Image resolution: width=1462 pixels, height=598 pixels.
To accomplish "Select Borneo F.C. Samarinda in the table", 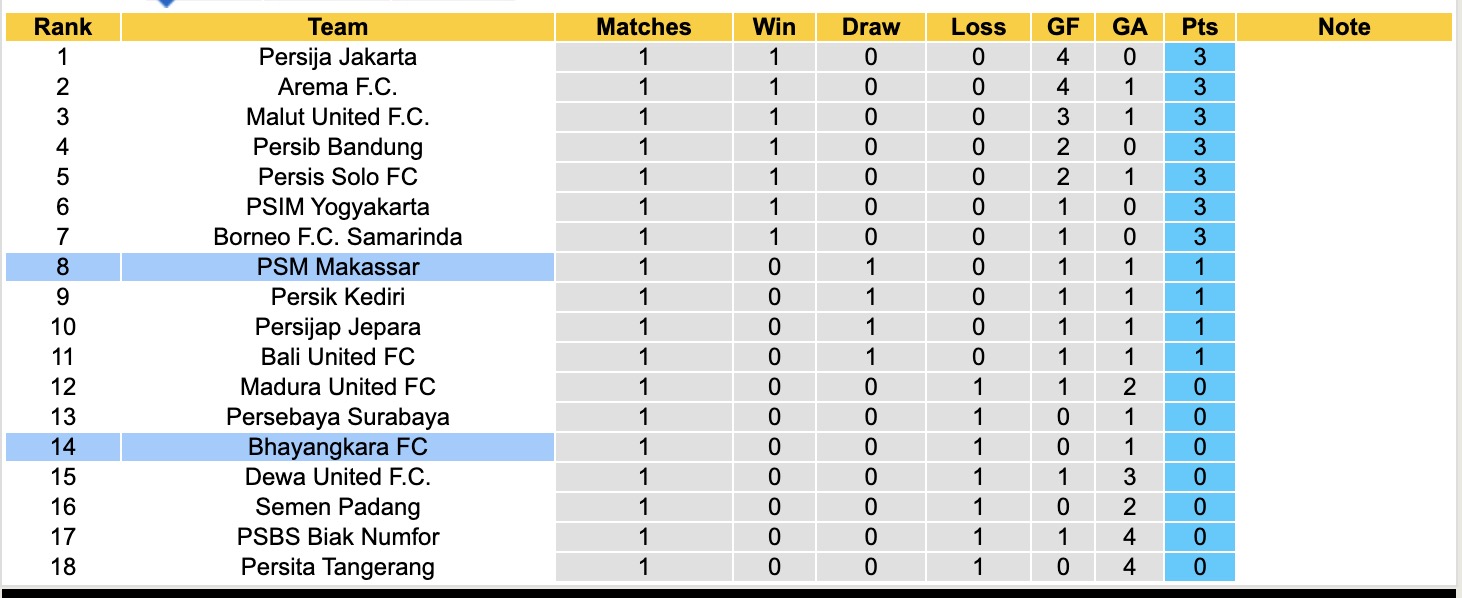I will (338, 237).
